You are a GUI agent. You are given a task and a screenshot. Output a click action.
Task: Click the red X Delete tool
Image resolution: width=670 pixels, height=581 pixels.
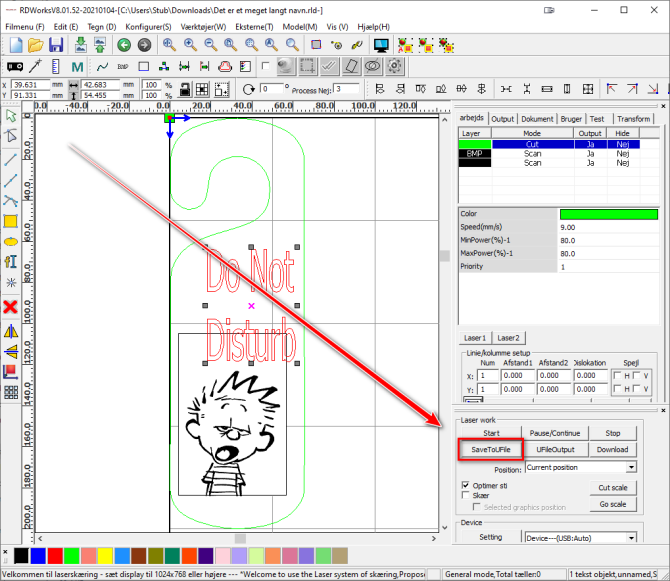(11, 307)
